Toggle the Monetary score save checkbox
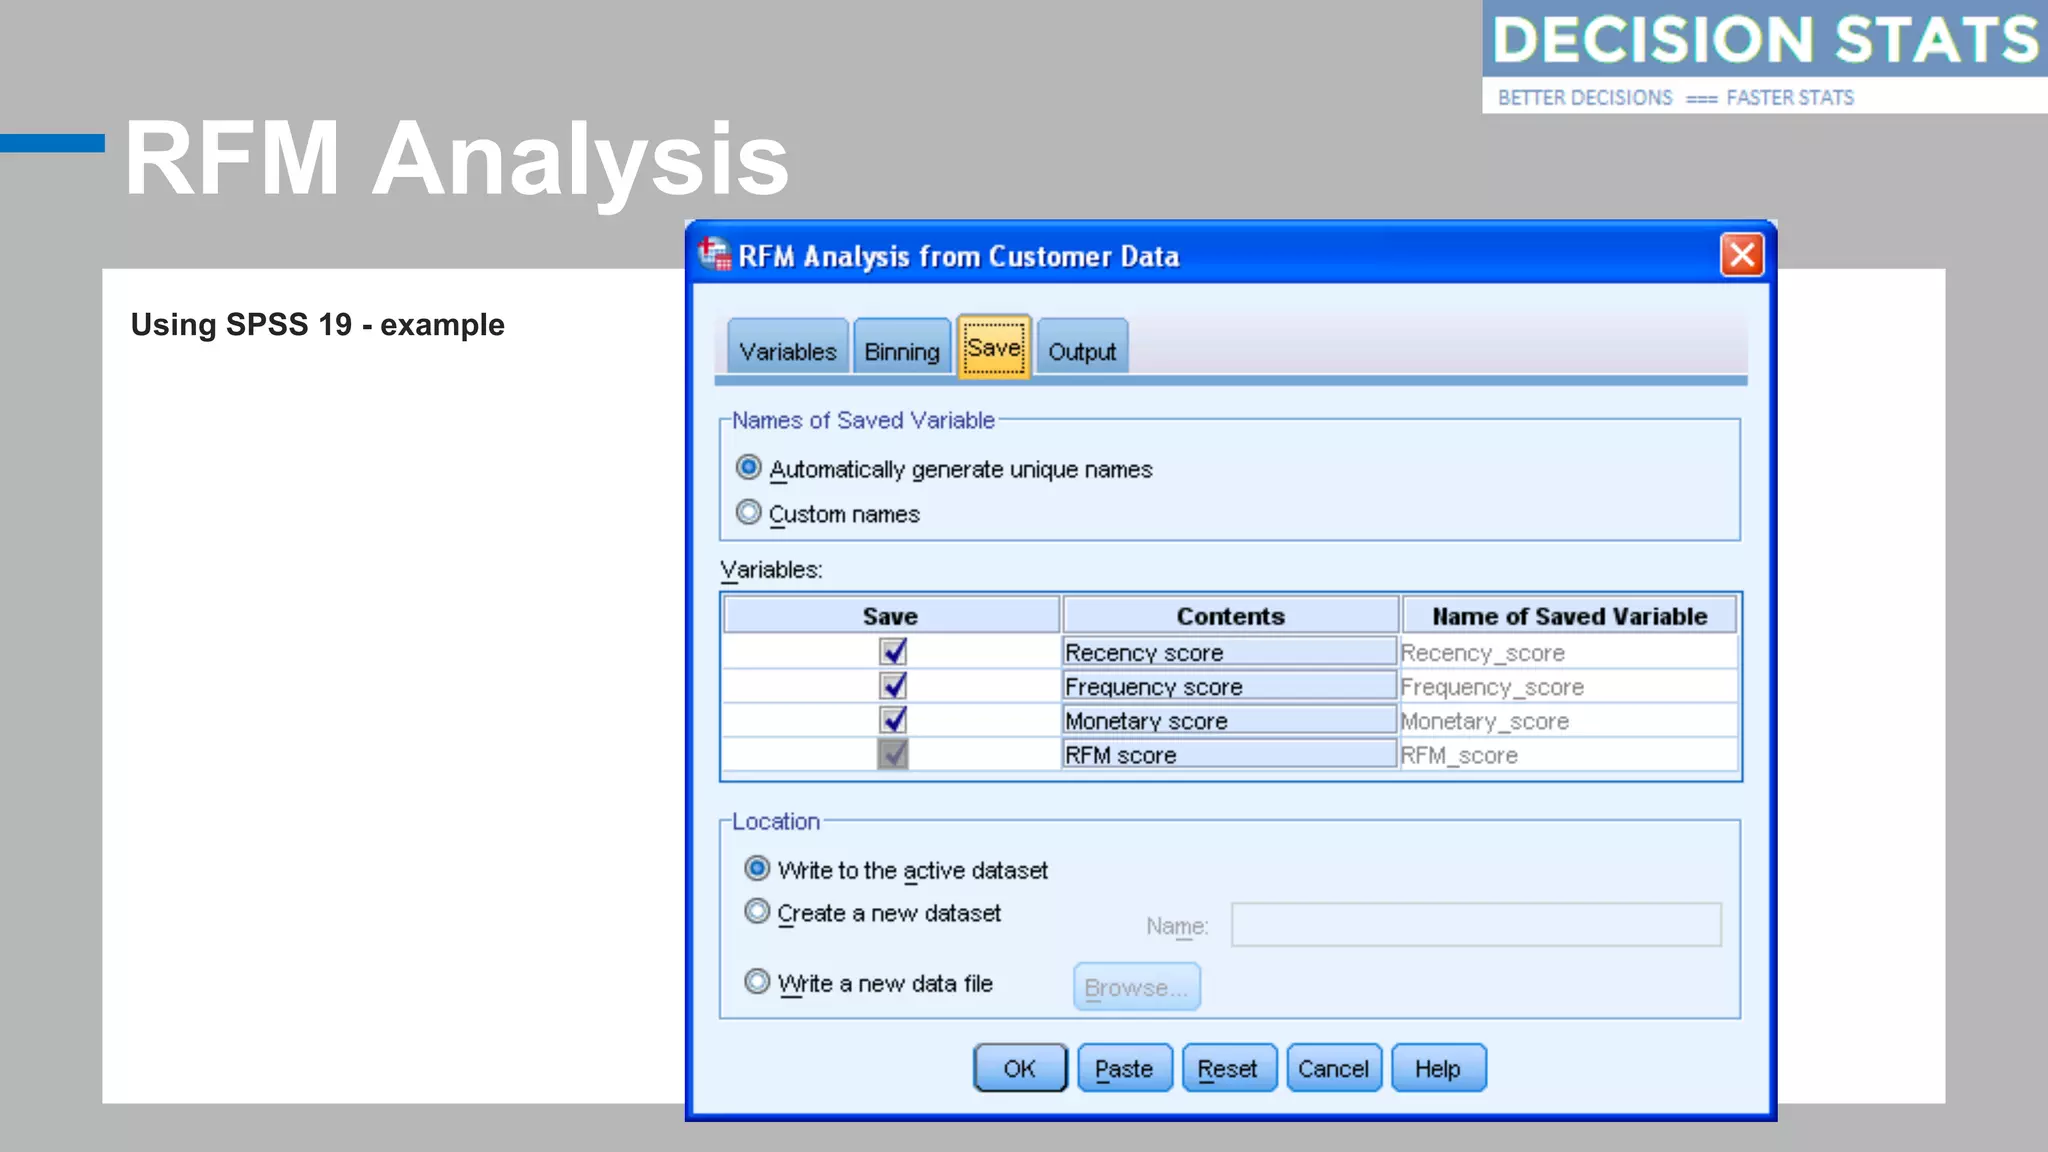Image resolution: width=2048 pixels, height=1152 pixels. click(x=893, y=720)
